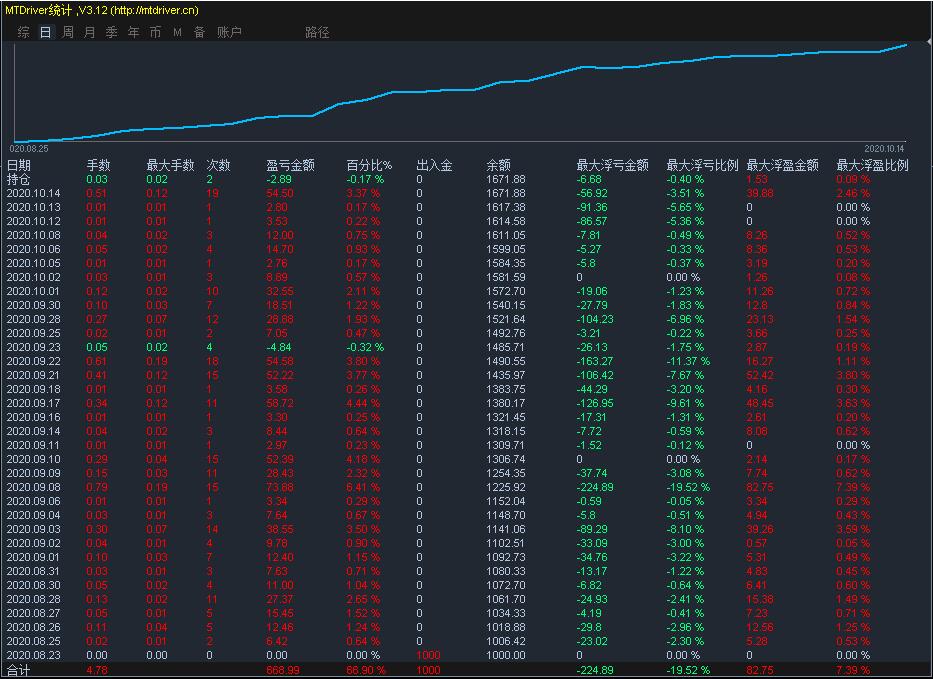Switch to the 综 summary tab
This screenshot has width=933, height=679.
(x=23, y=32)
